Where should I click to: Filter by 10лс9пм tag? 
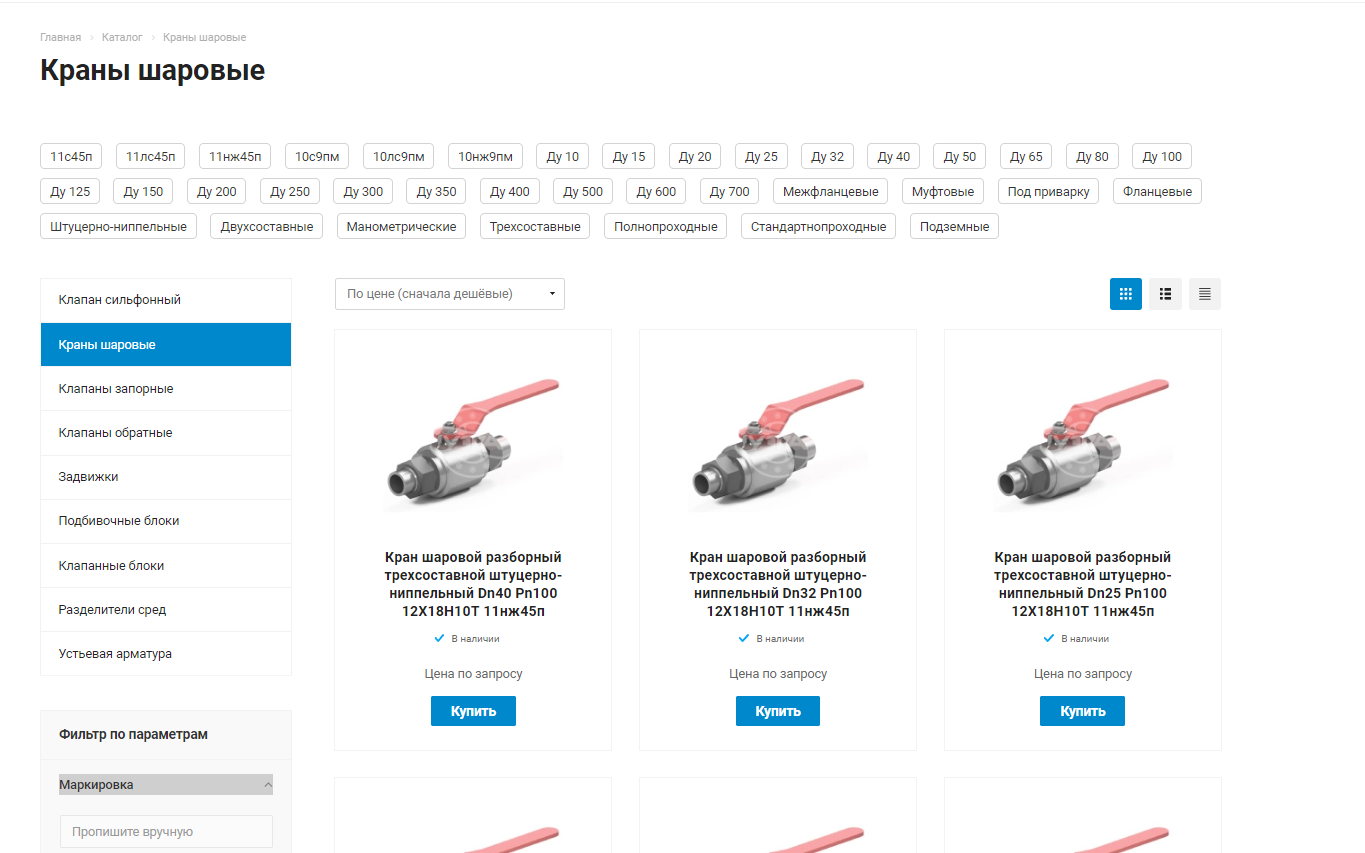tap(399, 156)
